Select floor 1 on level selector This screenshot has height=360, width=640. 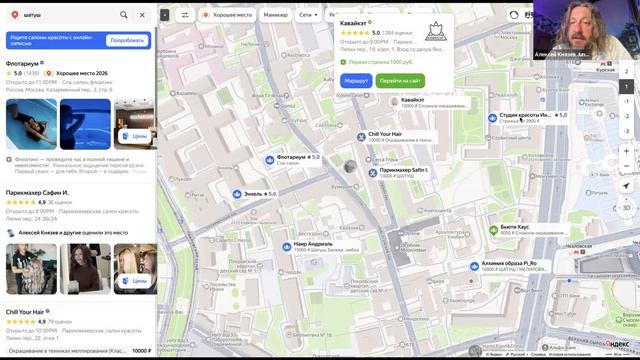627,87
